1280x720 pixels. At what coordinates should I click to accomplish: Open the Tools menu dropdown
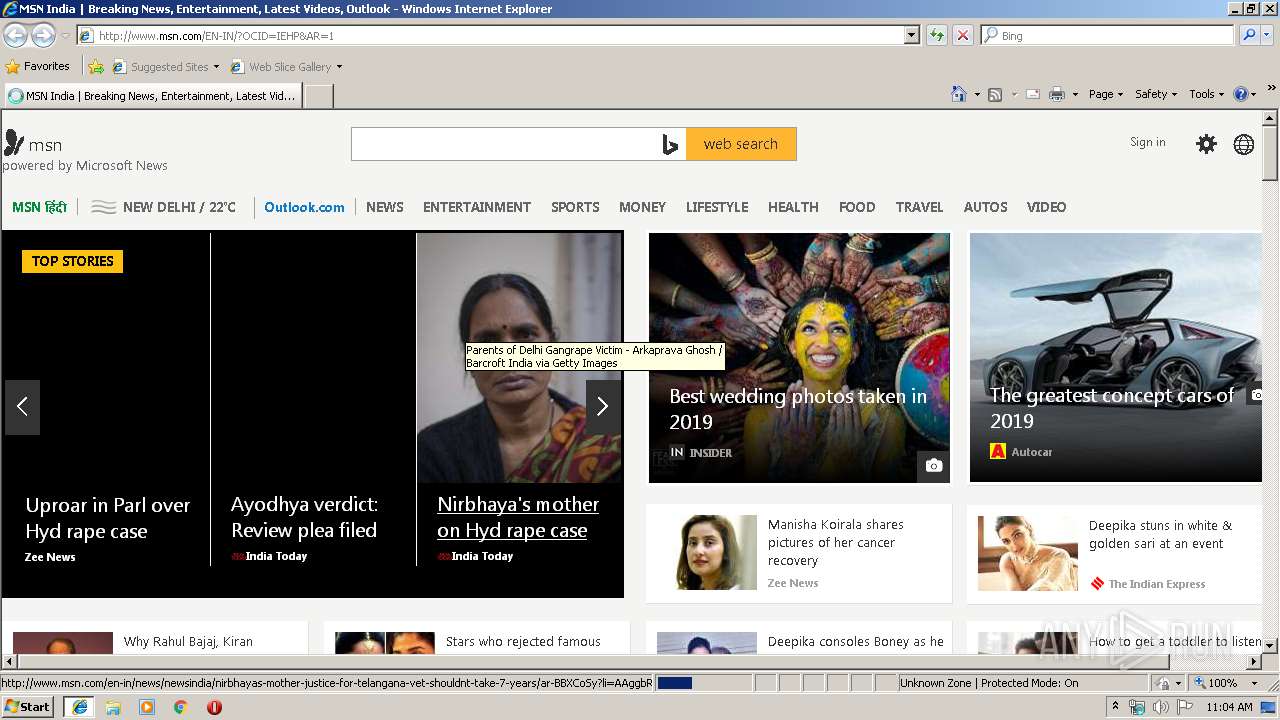pyautogui.click(x=1206, y=94)
